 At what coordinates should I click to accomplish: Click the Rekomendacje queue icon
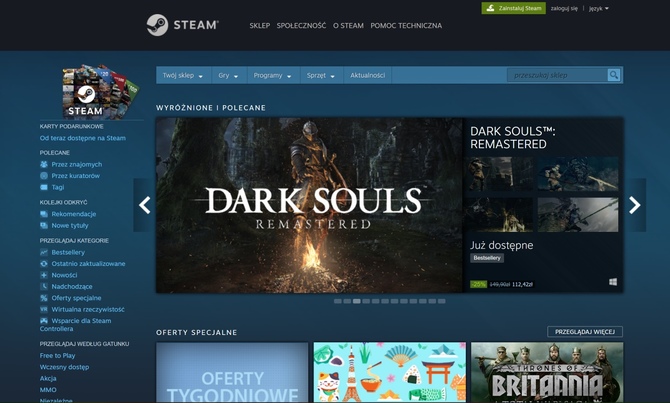click(x=44, y=214)
